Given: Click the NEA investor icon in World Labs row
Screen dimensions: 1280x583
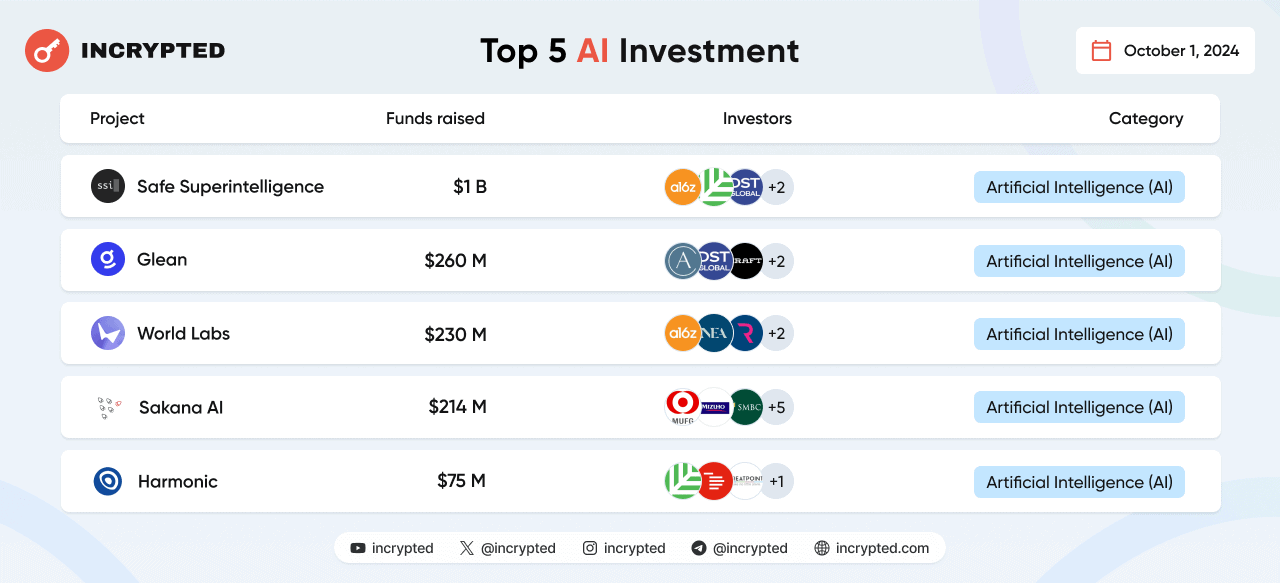Looking at the screenshot, I should (714, 333).
